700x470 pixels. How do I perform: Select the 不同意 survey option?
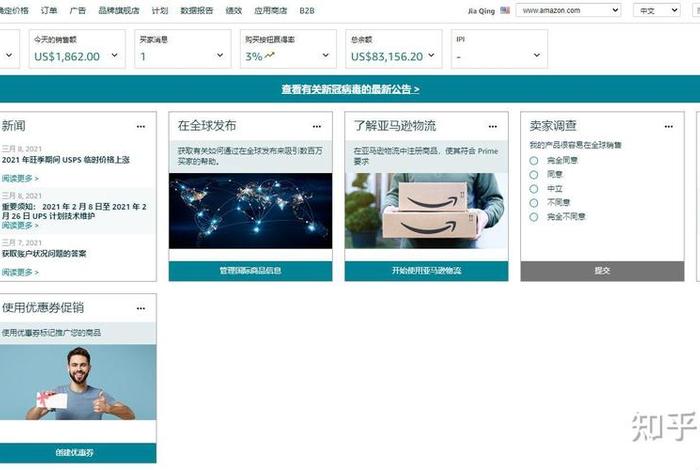pos(533,203)
